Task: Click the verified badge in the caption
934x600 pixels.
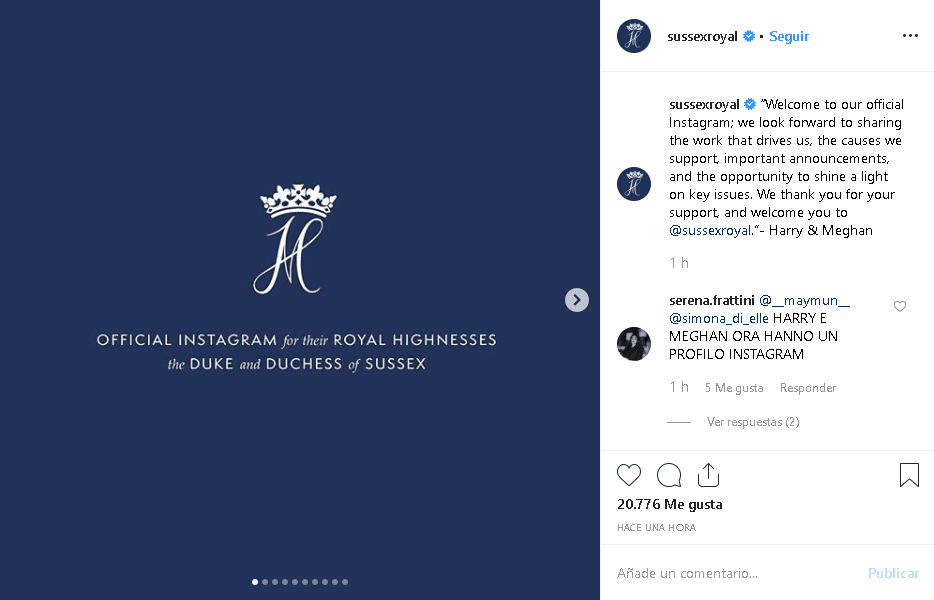Action: (x=748, y=103)
